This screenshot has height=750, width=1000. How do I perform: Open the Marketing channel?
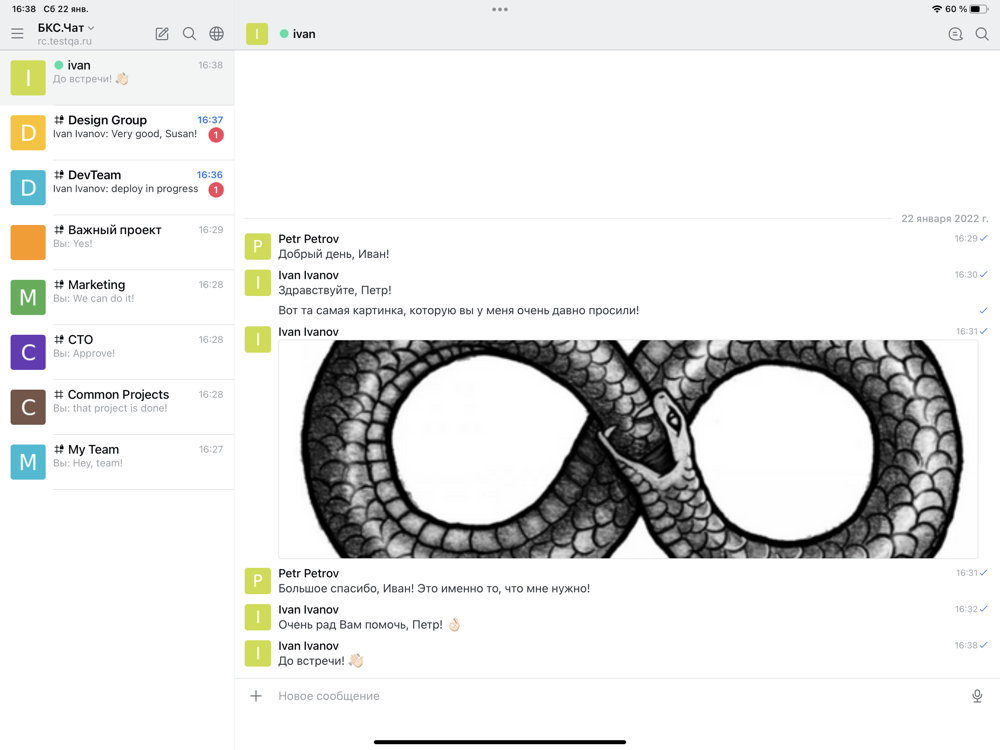117,297
